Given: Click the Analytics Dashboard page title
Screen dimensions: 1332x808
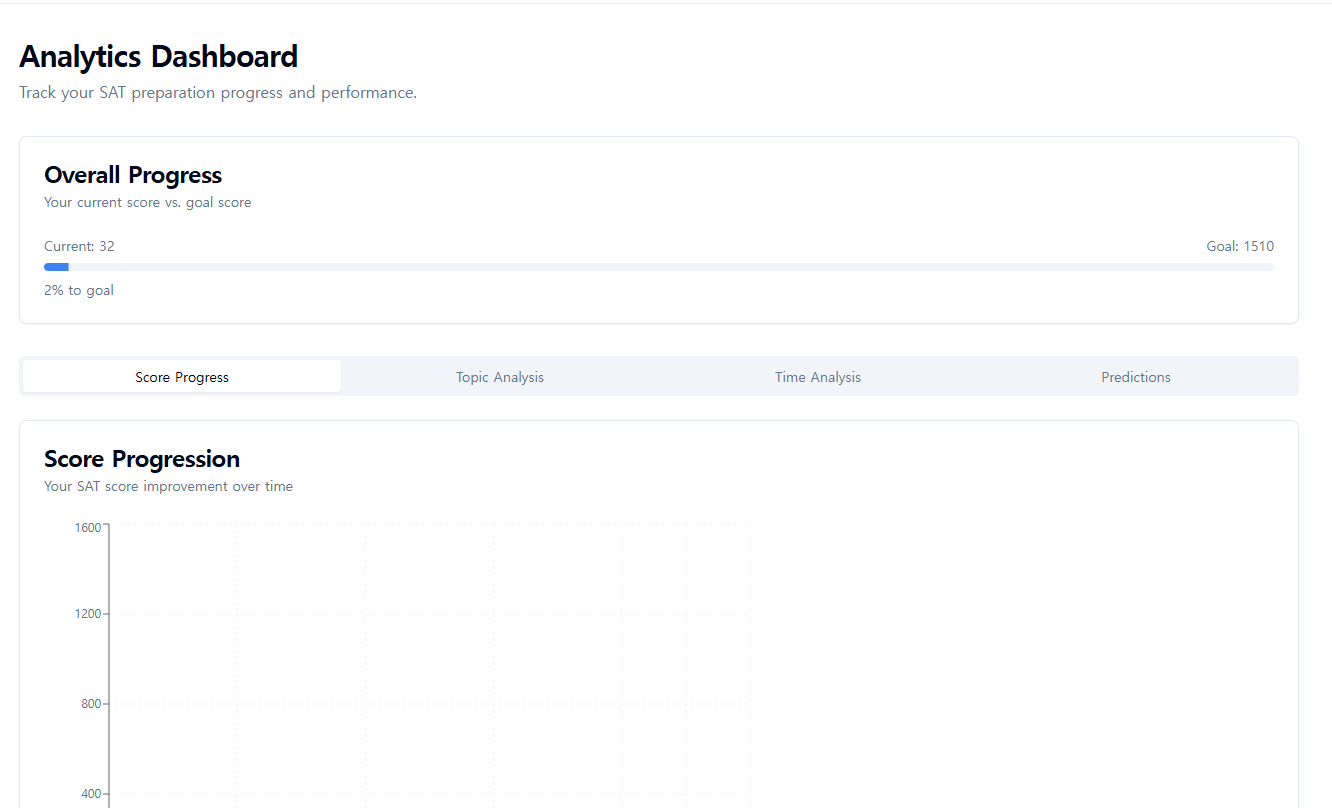Looking at the screenshot, I should (158, 57).
